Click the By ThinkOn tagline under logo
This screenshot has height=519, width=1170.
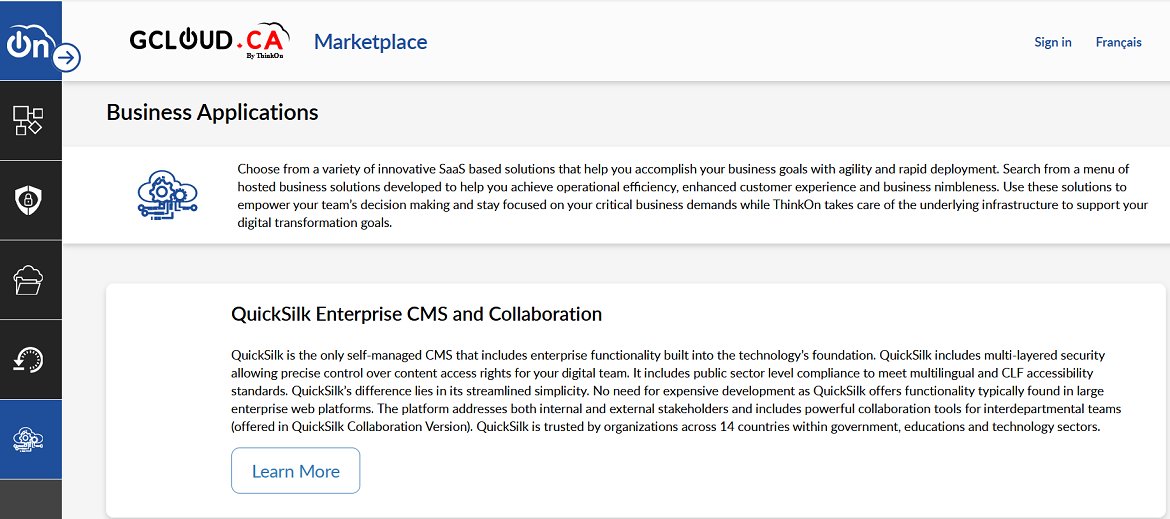[x=265, y=55]
